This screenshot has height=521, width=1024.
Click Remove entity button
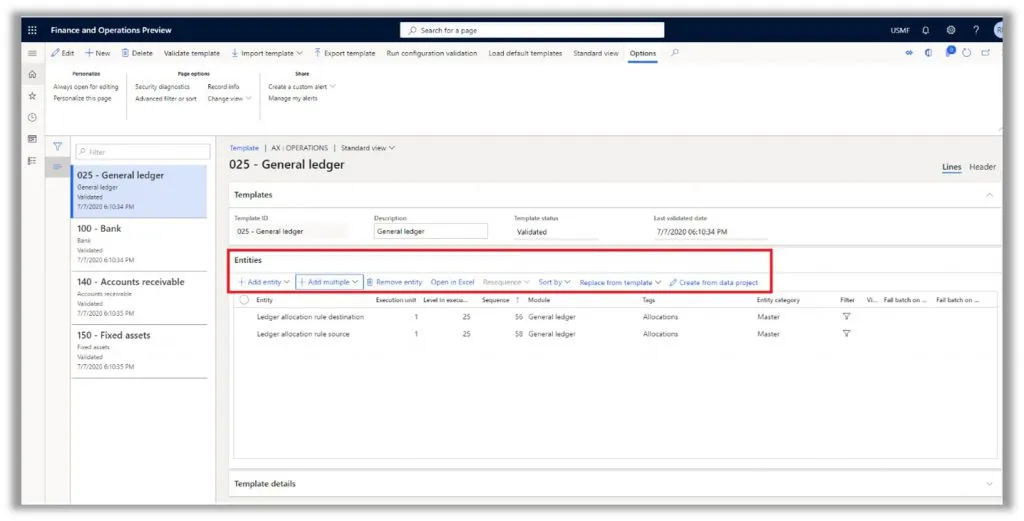(394, 282)
